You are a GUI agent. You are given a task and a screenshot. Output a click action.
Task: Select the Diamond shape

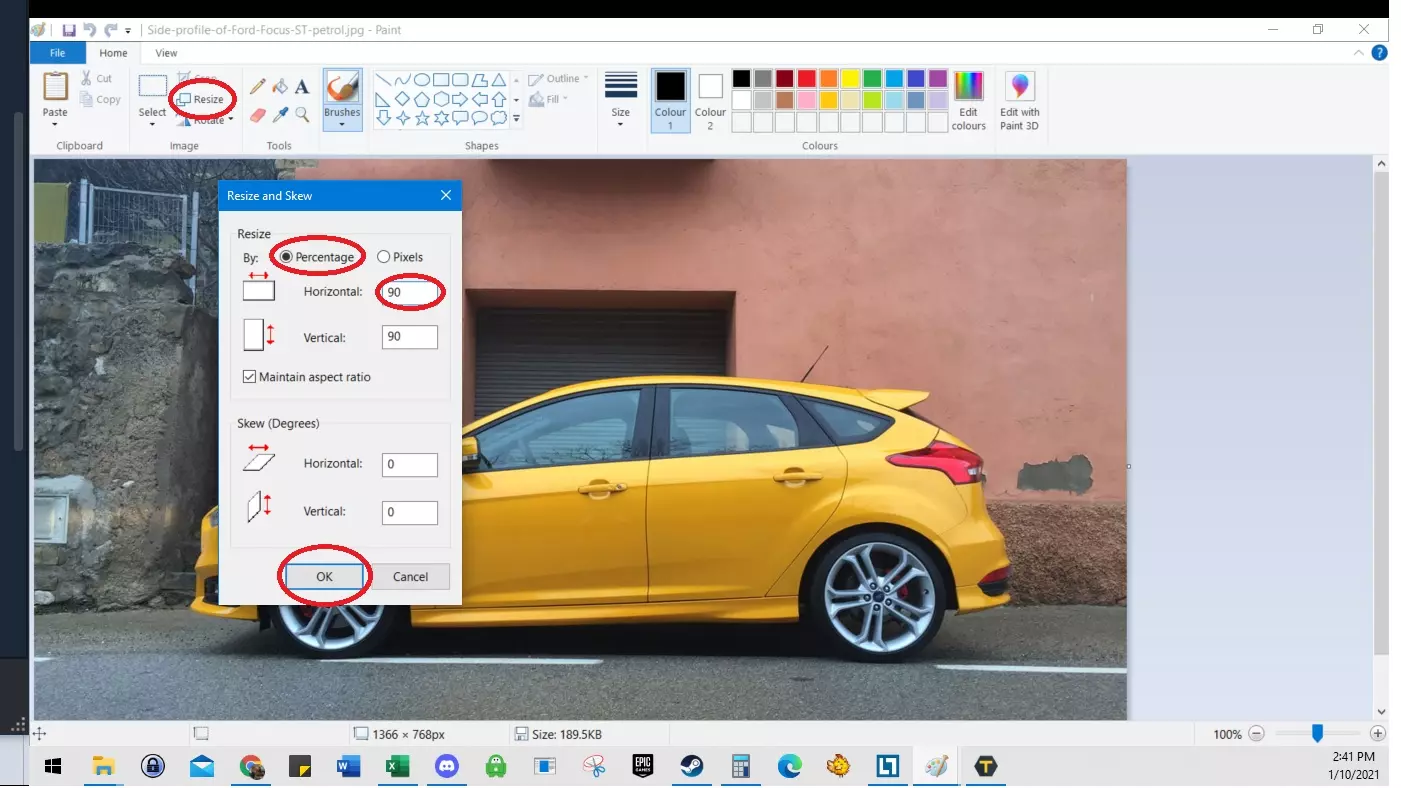[402, 99]
